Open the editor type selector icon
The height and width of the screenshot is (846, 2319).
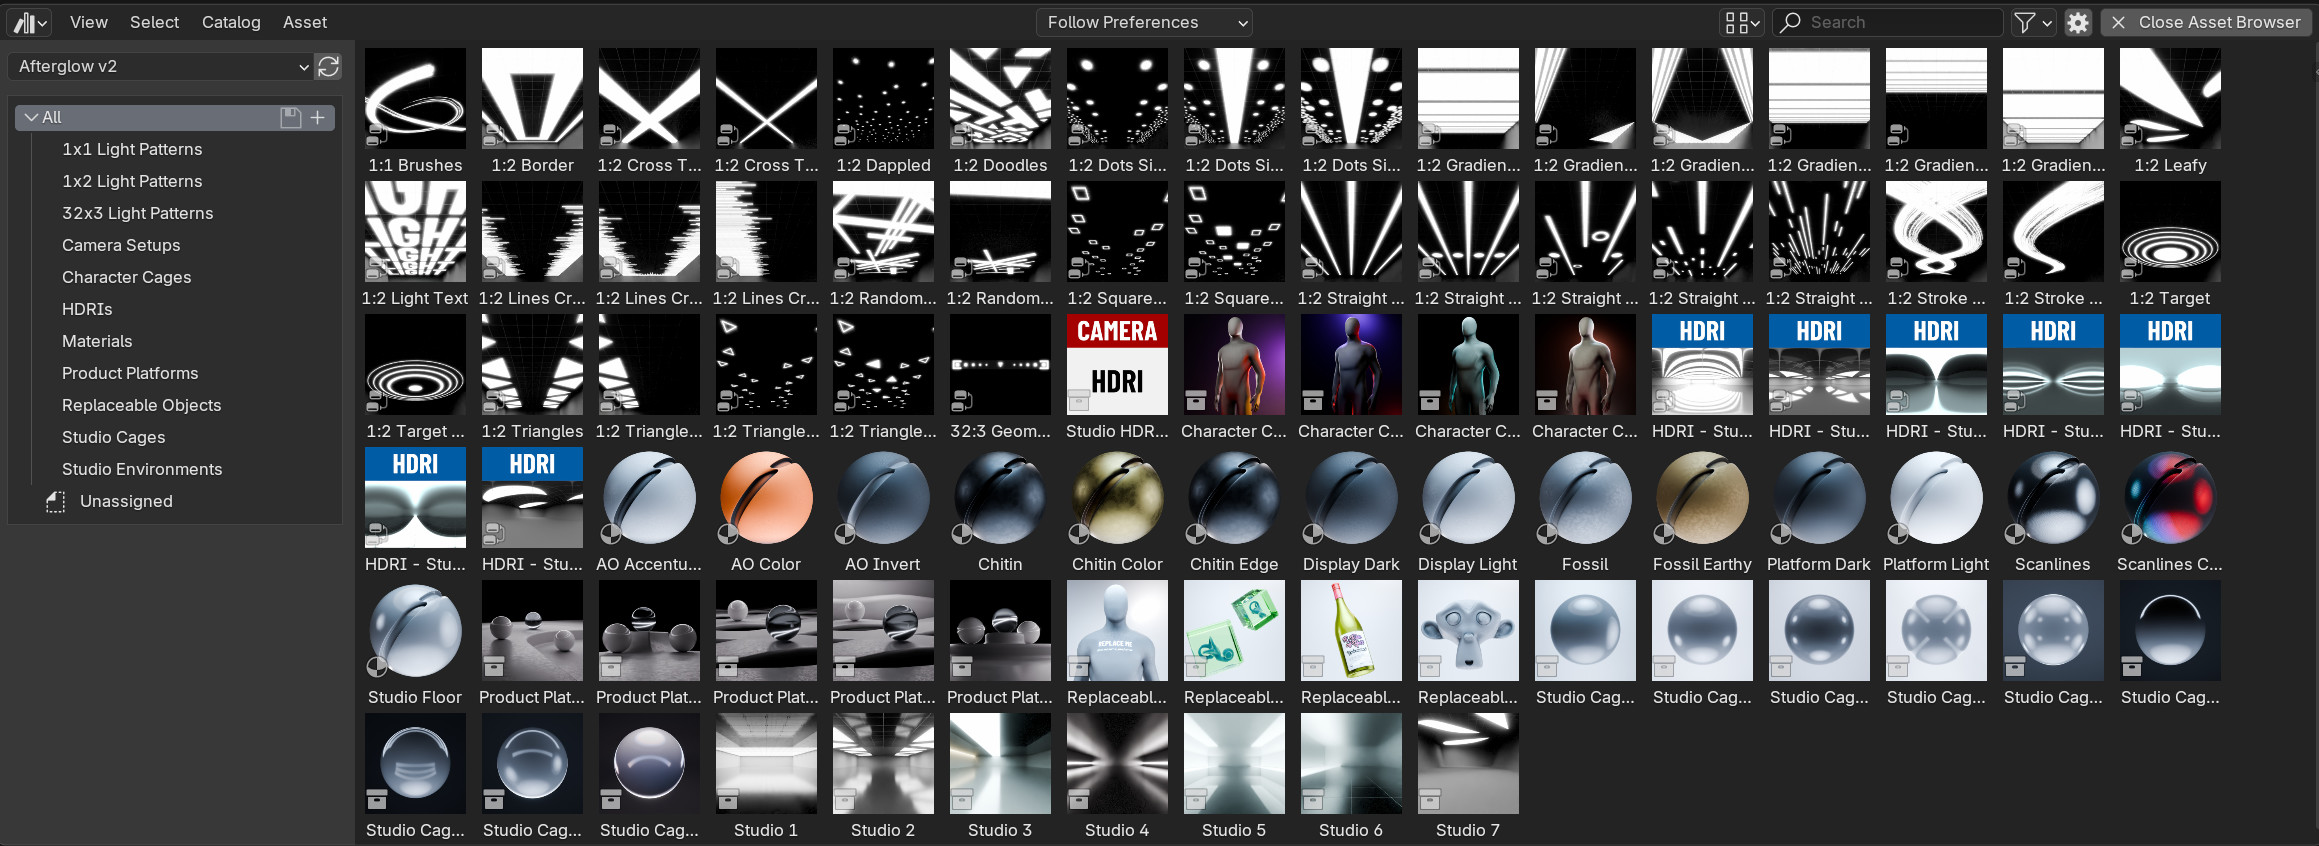point(31,22)
